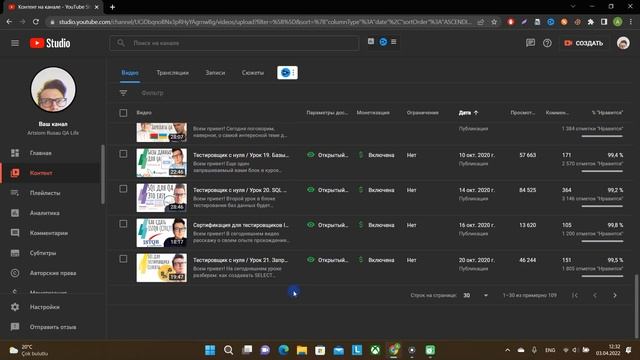Viewport: 640px width, 360px height.
Task: Switch to the Видео tab
Action: coord(130,73)
